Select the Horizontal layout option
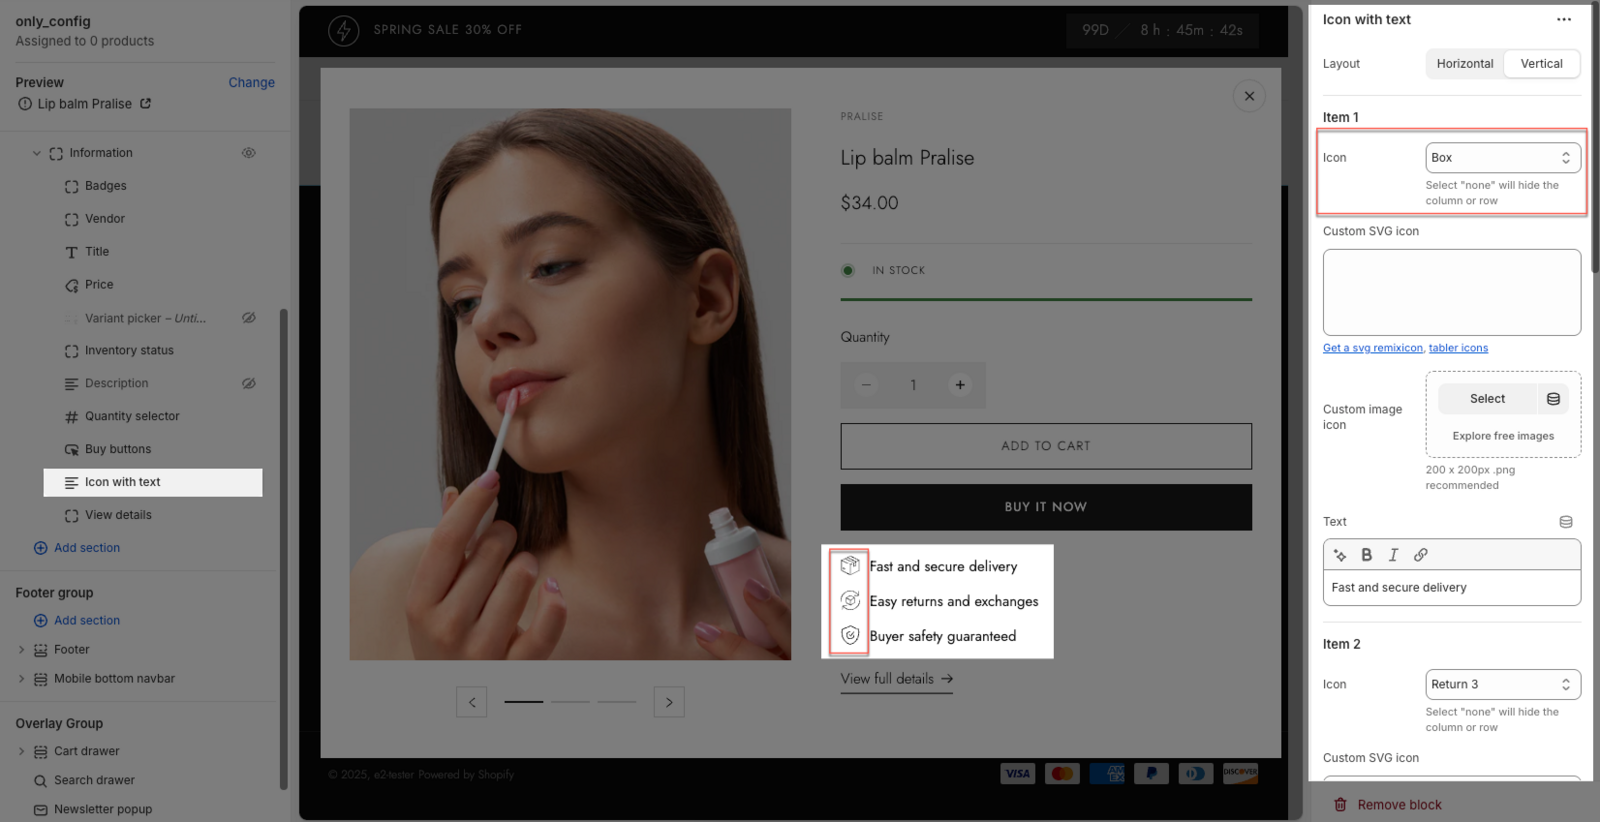Image resolution: width=1600 pixels, height=822 pixels. coord(1464,64)
